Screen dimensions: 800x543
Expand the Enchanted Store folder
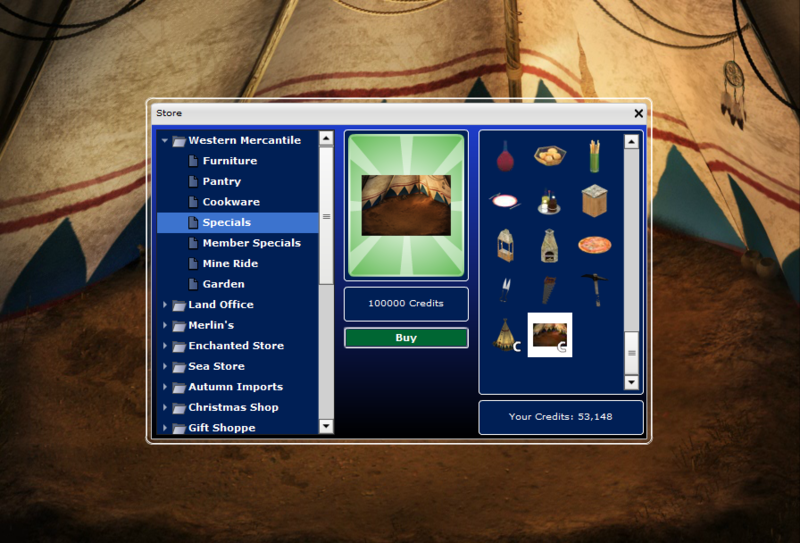coord(165,346)
